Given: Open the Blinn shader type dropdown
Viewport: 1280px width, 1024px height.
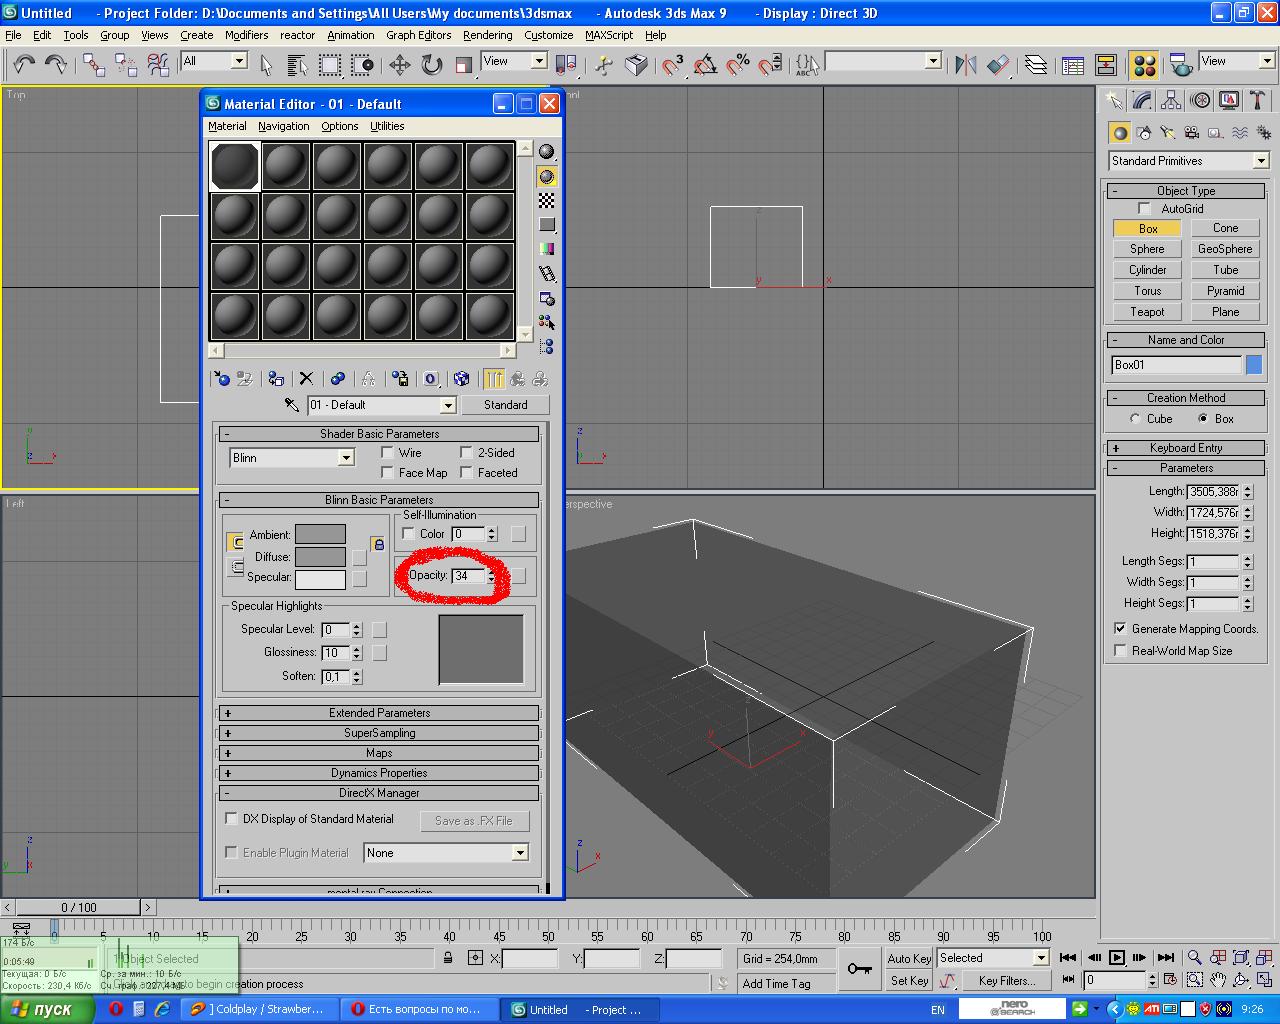Looking at the screenshot, I should (345, 458).
